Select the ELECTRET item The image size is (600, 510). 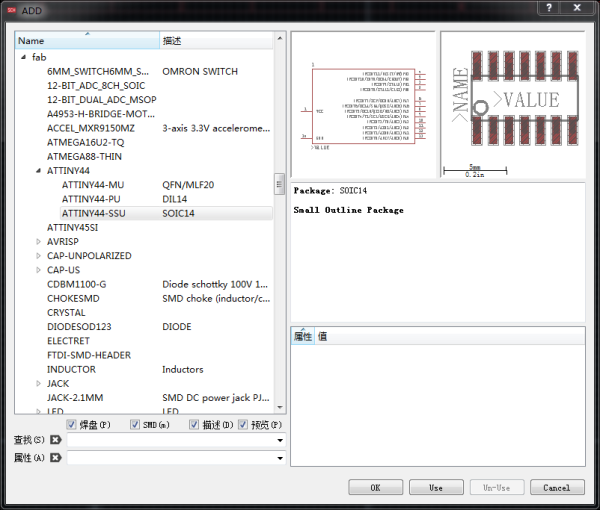click(x=68, y=341)
